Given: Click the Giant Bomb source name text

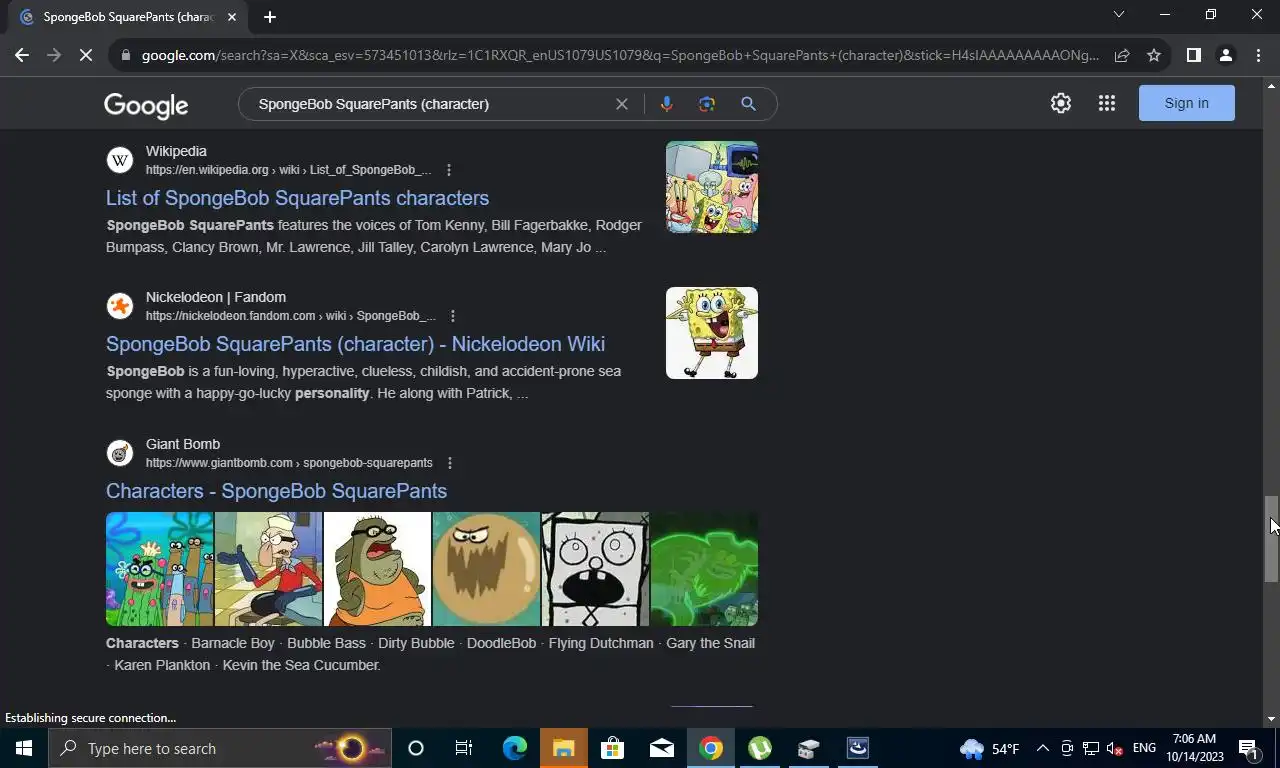Looking at the screenshot, I should (183, 444).
